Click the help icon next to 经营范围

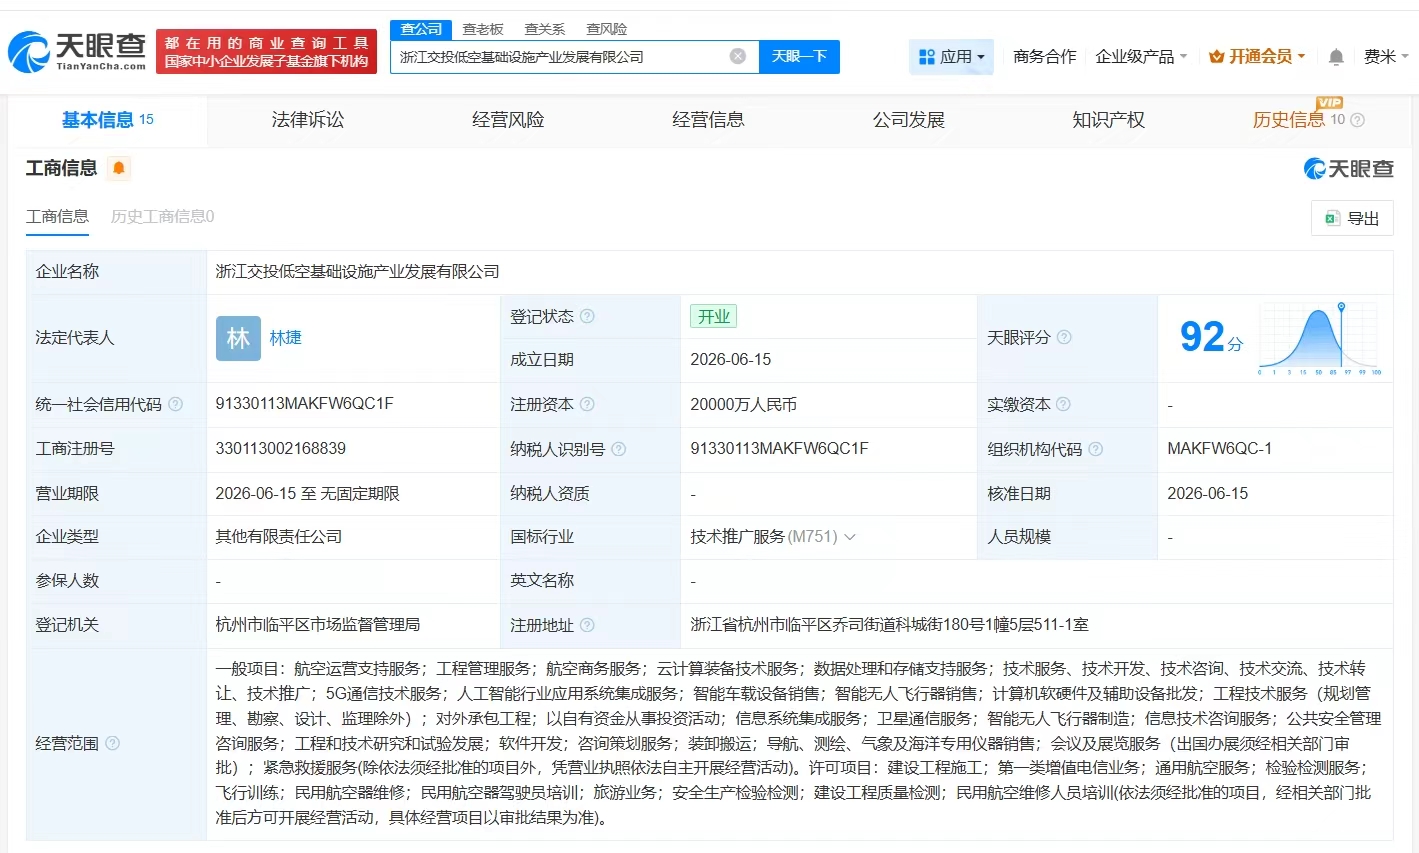[x=112, y=743]
